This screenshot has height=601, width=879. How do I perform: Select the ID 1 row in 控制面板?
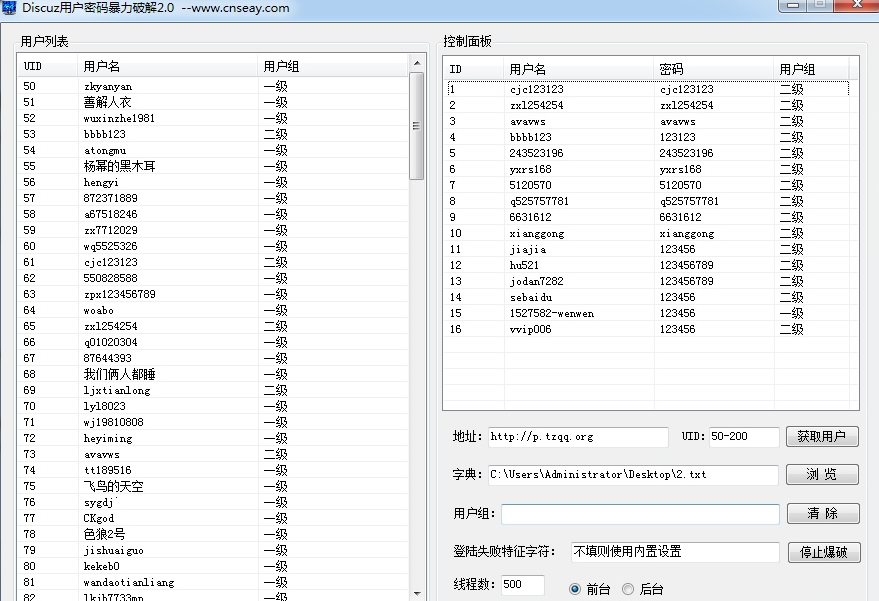648,89
